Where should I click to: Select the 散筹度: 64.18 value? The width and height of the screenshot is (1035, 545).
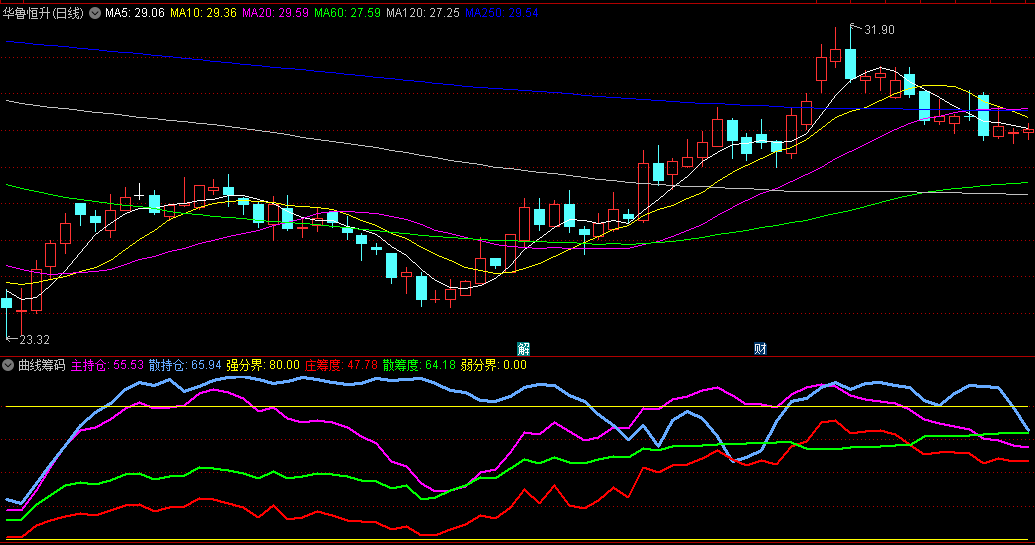(x=418, y=365)
